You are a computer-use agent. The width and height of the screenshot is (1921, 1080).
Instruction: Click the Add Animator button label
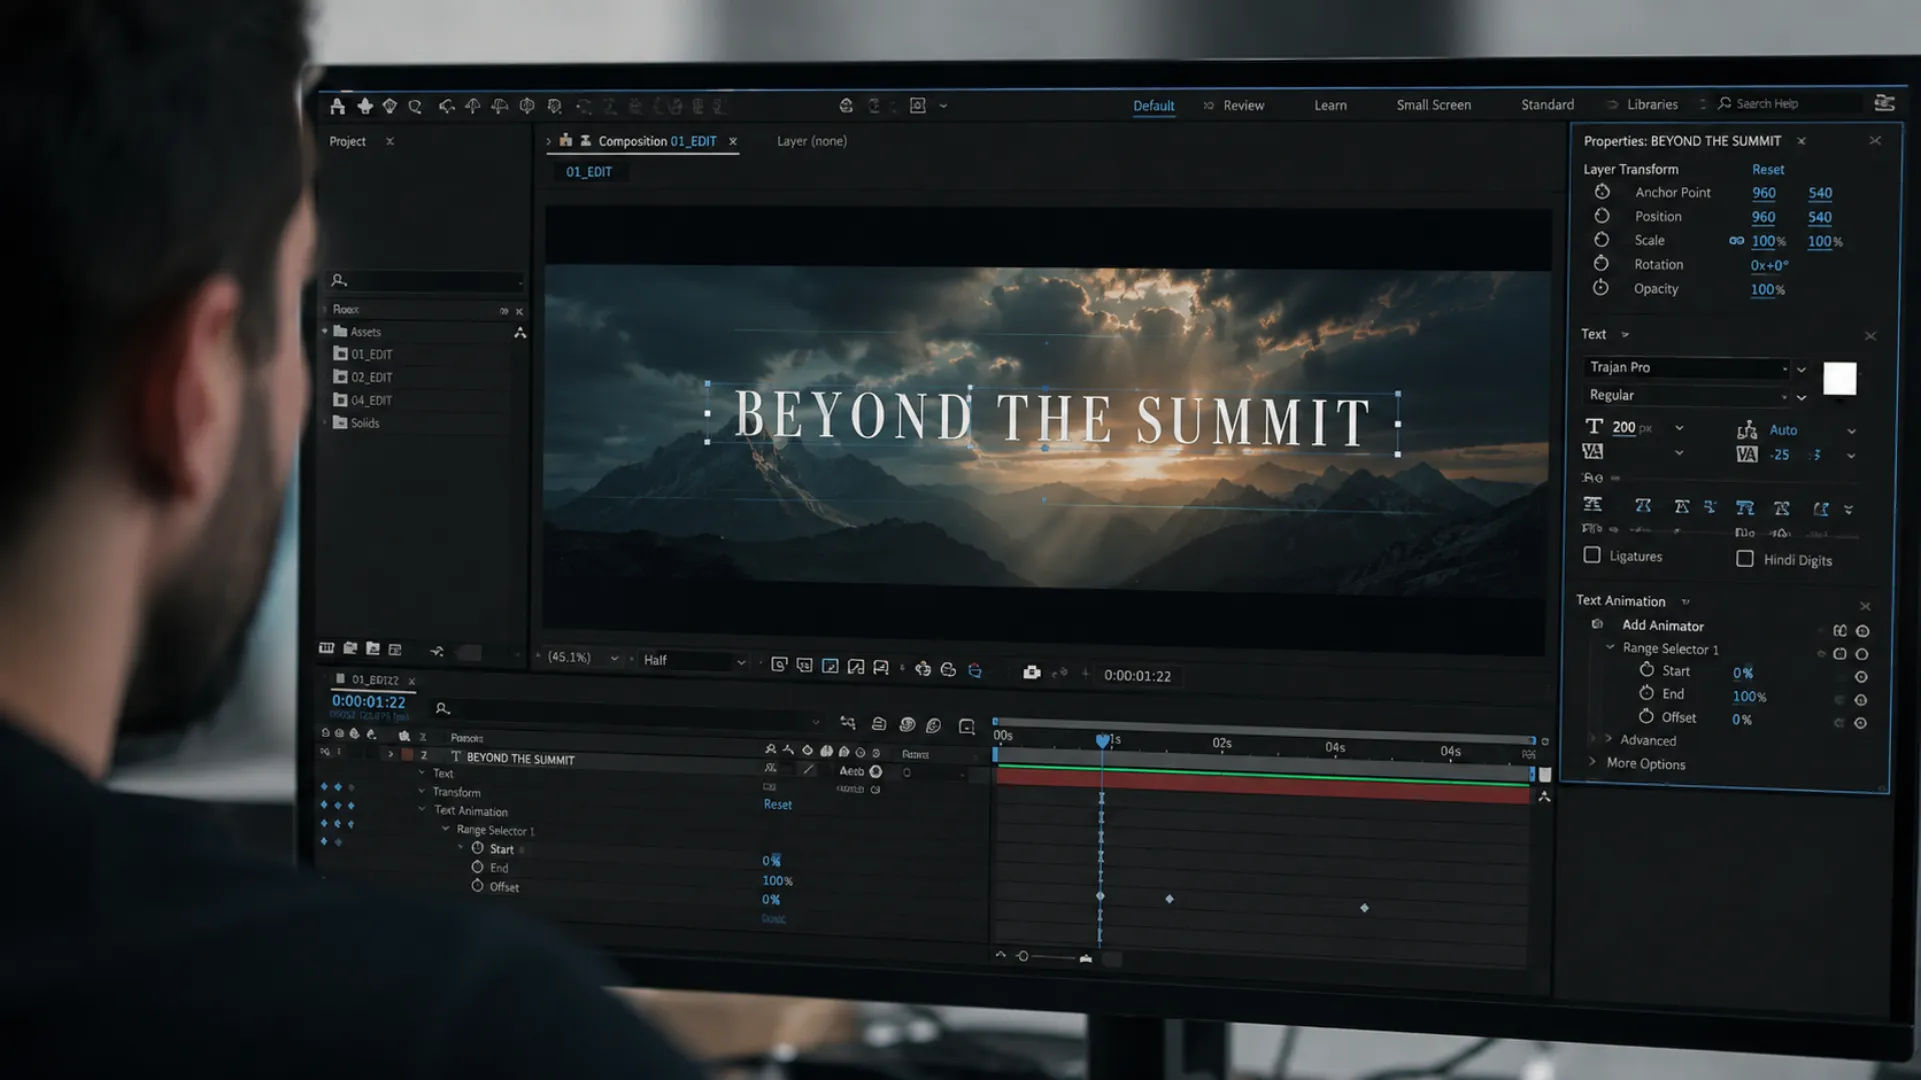[x=1662, y=625]
